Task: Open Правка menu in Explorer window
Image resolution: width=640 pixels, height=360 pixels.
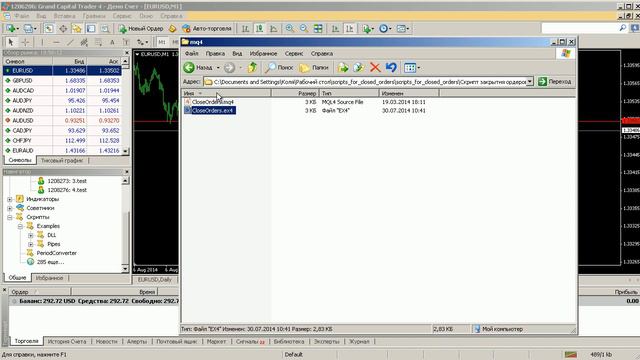Action: coord(215,53)
